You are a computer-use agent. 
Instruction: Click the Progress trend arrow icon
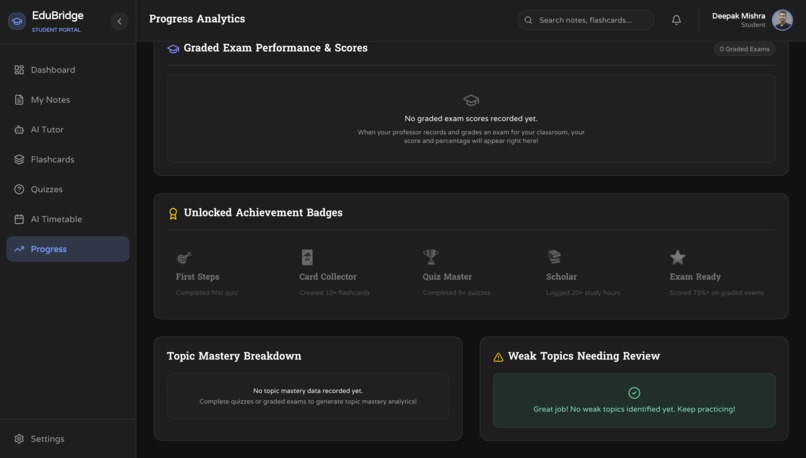point(19,249)
